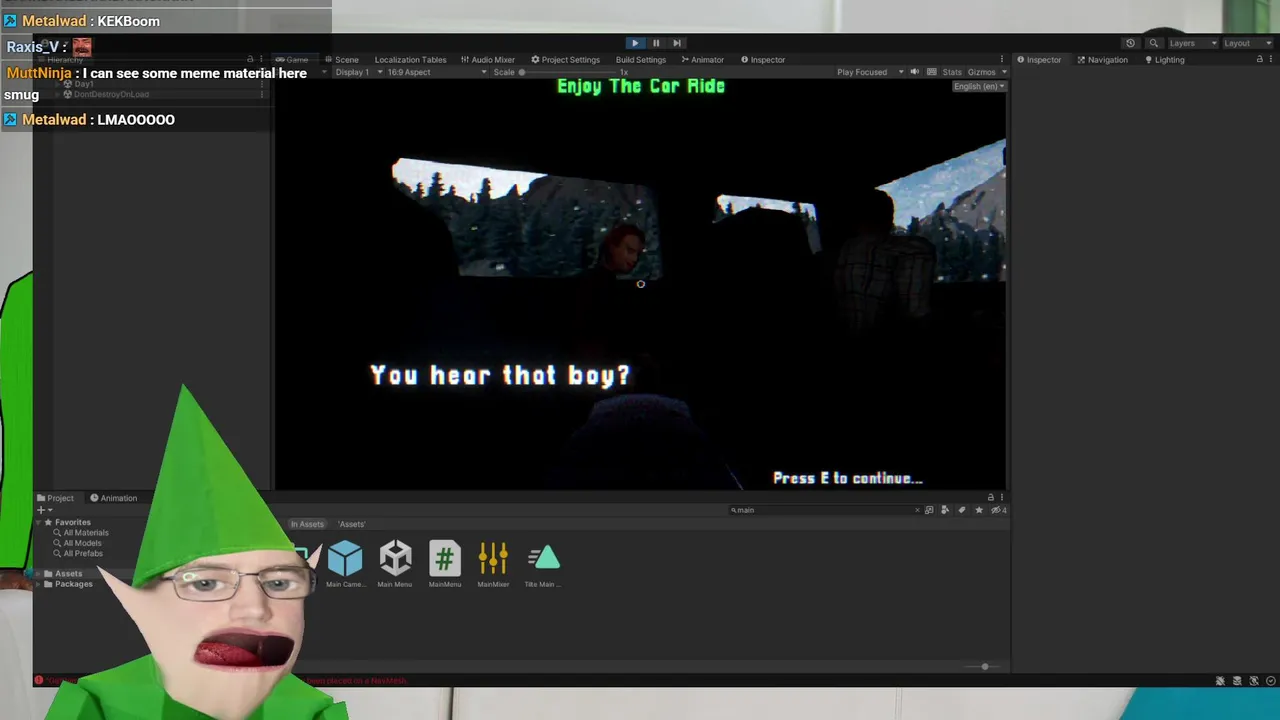Start Play mode with the play button
1280x720 pixels.
pyautogui.click(x=635, y=43)
